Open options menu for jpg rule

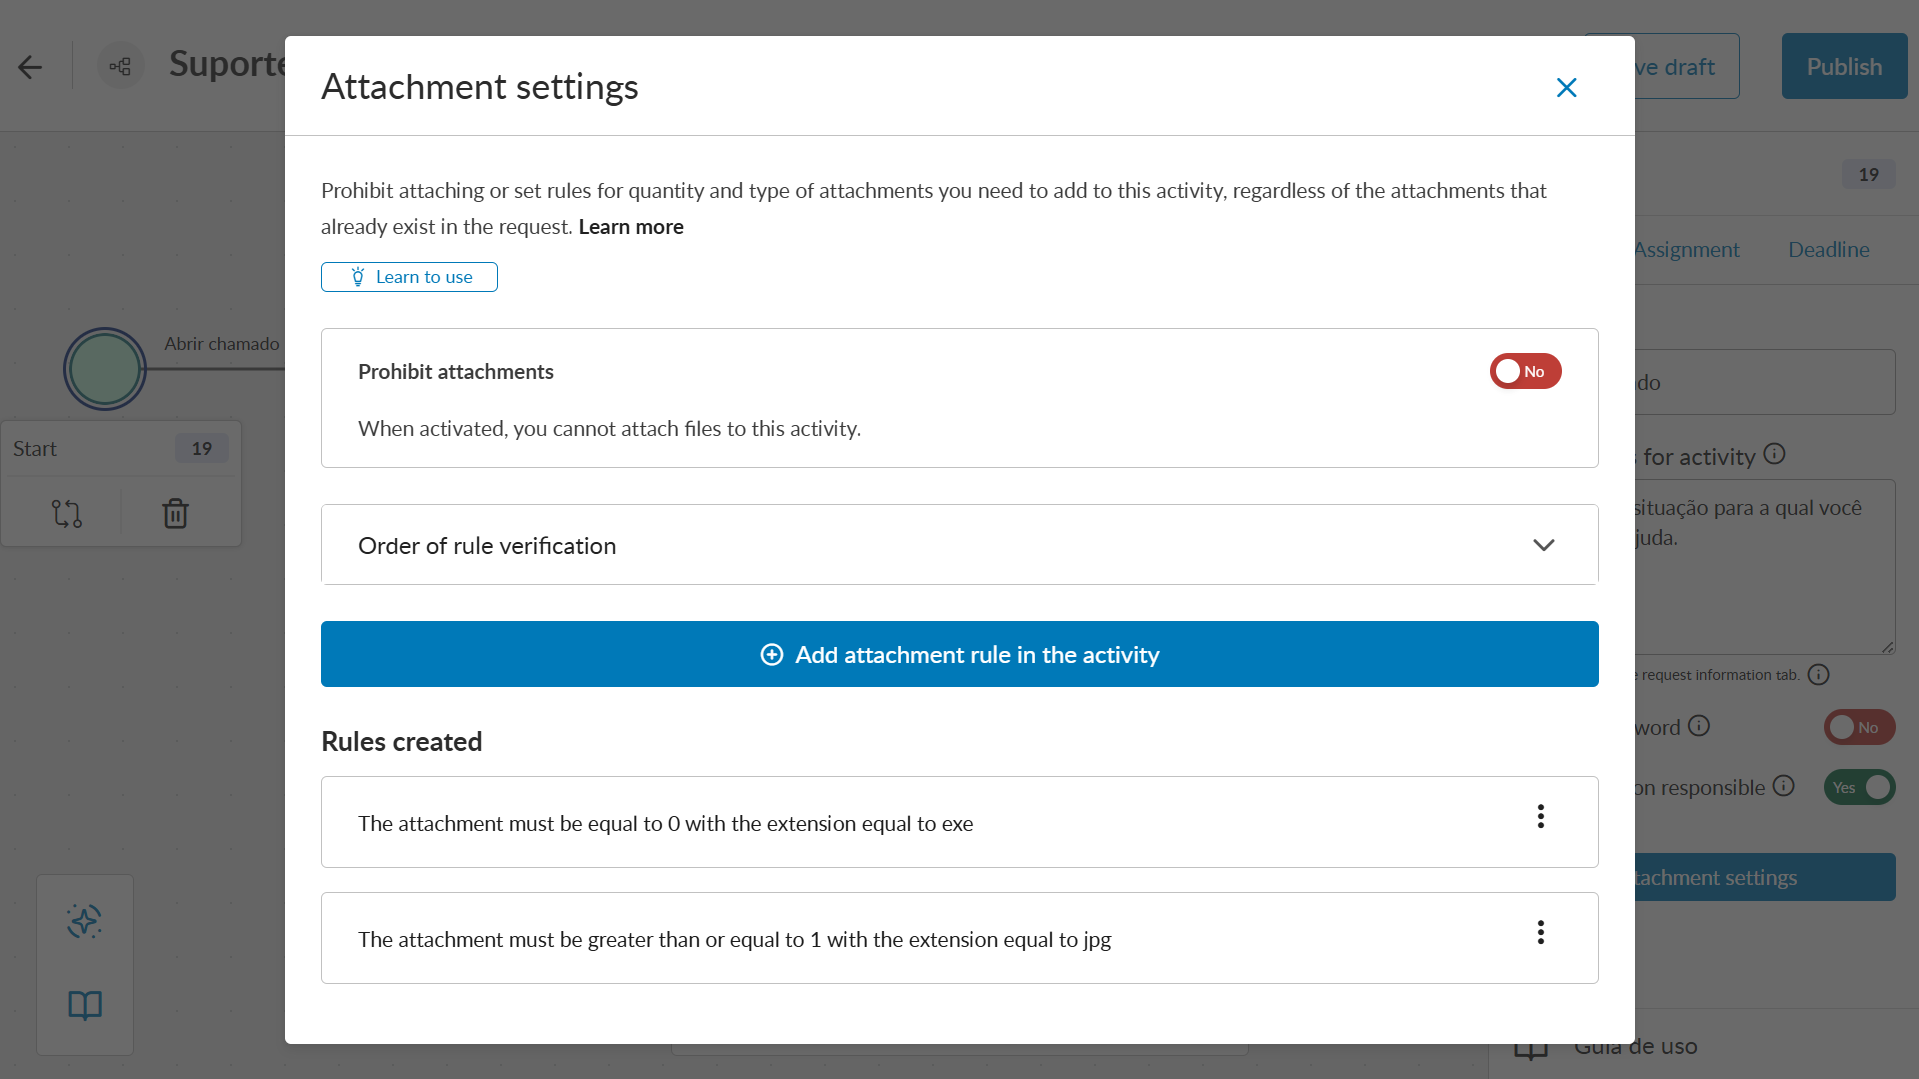(x=1540, y=933)
